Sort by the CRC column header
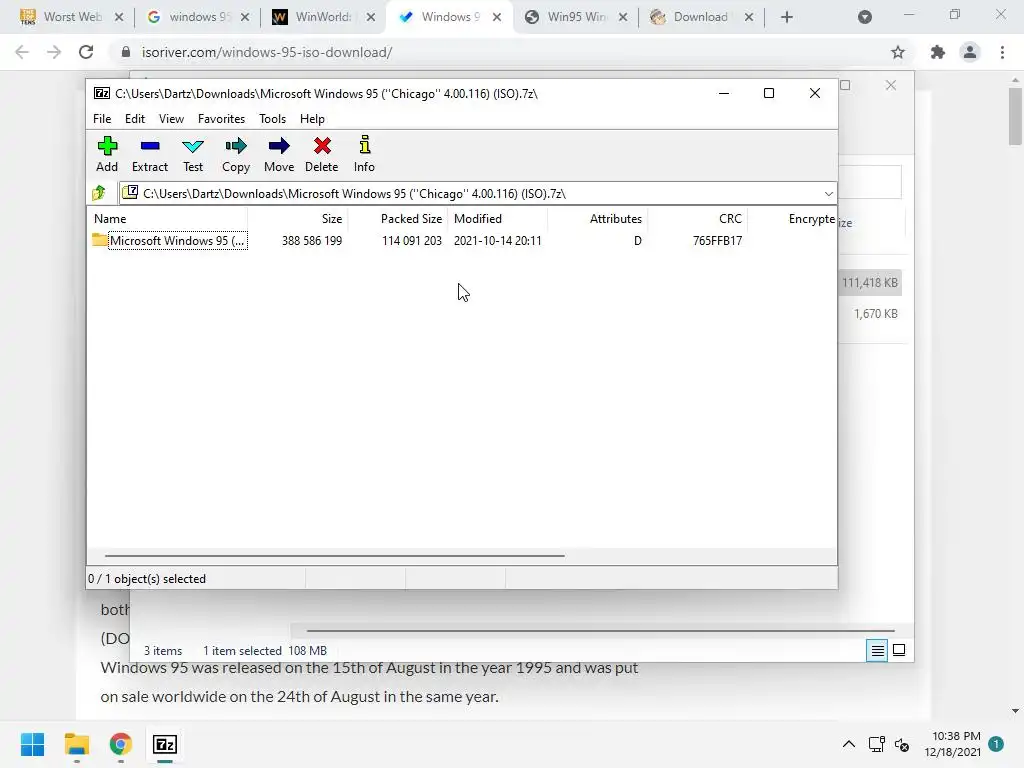Viewport: 1024px width, 768px height. tap(697, 219)
